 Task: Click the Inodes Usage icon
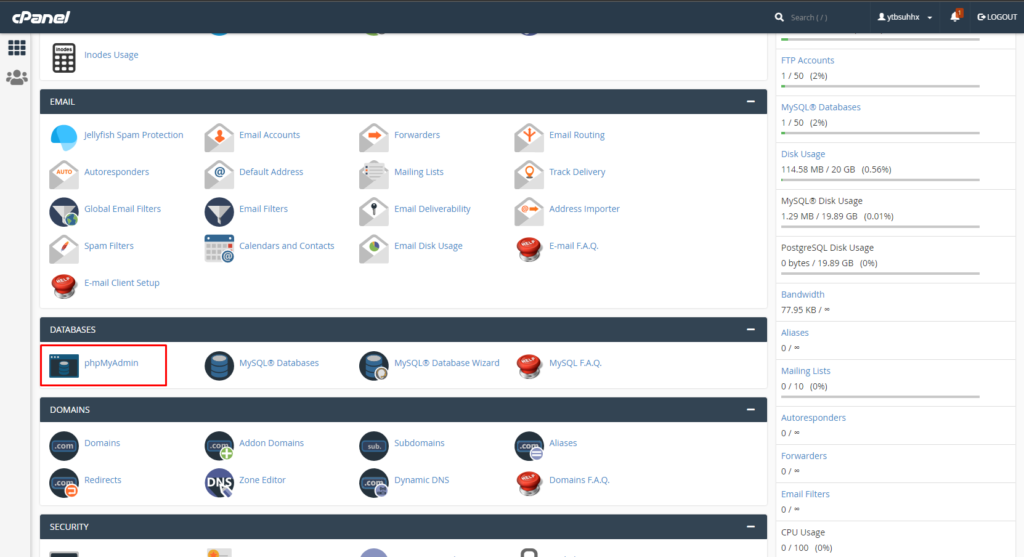(x=64, y=56)
